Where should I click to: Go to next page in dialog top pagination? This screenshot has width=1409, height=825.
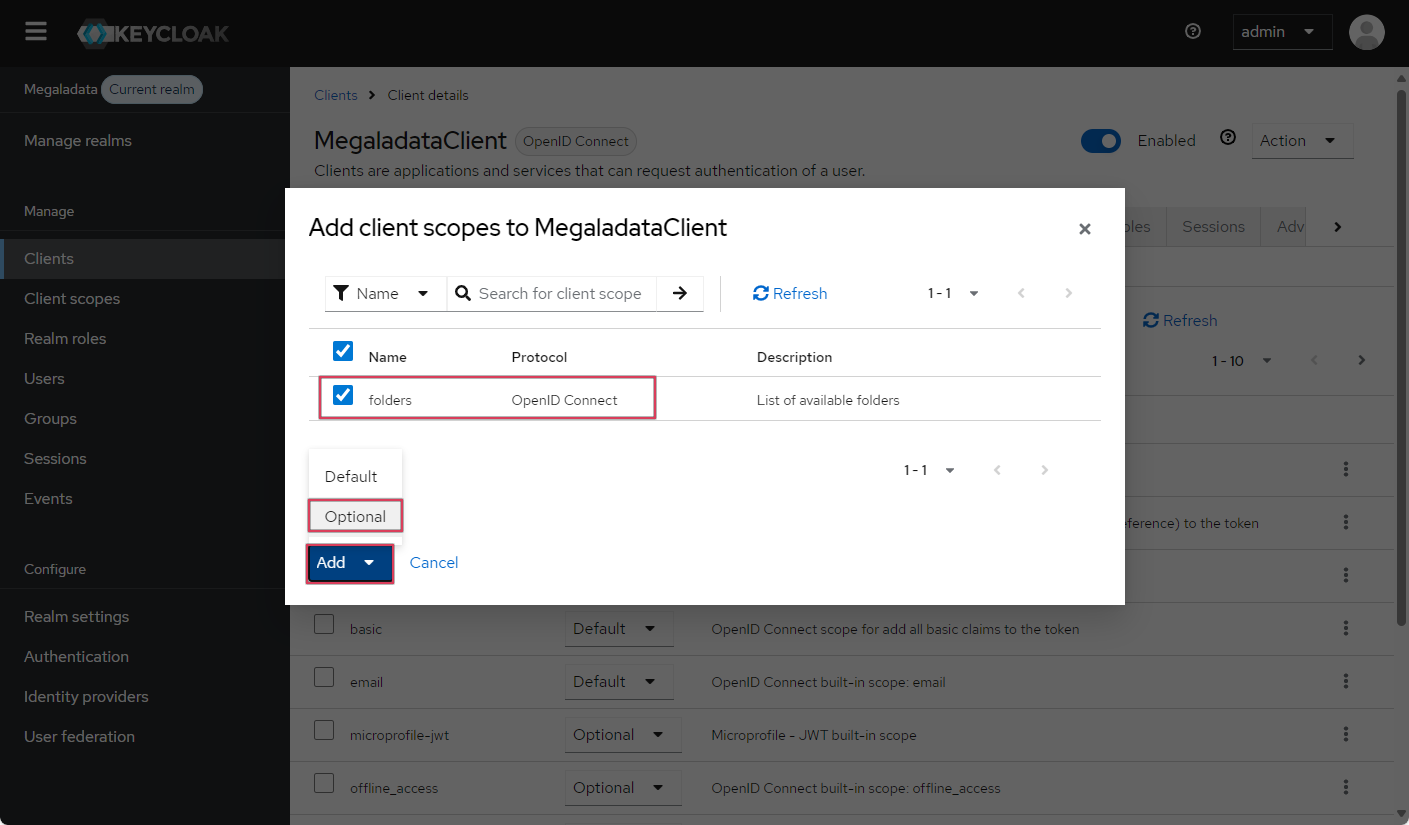pyautogui.click(x=1068, y=293)
